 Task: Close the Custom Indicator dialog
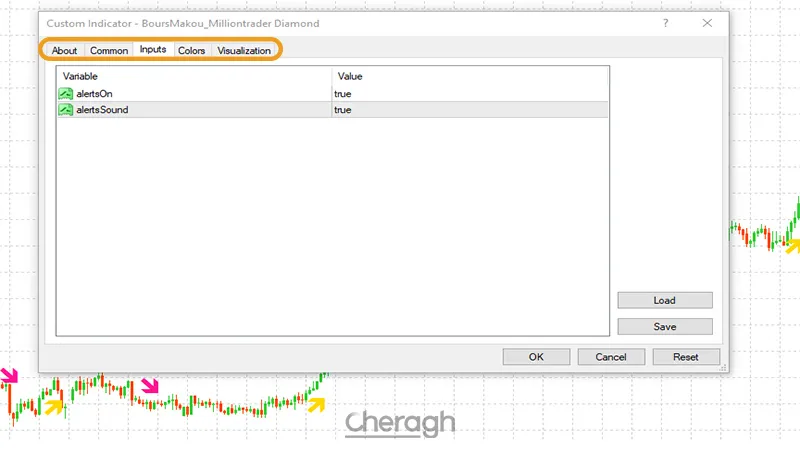[707, 23]
